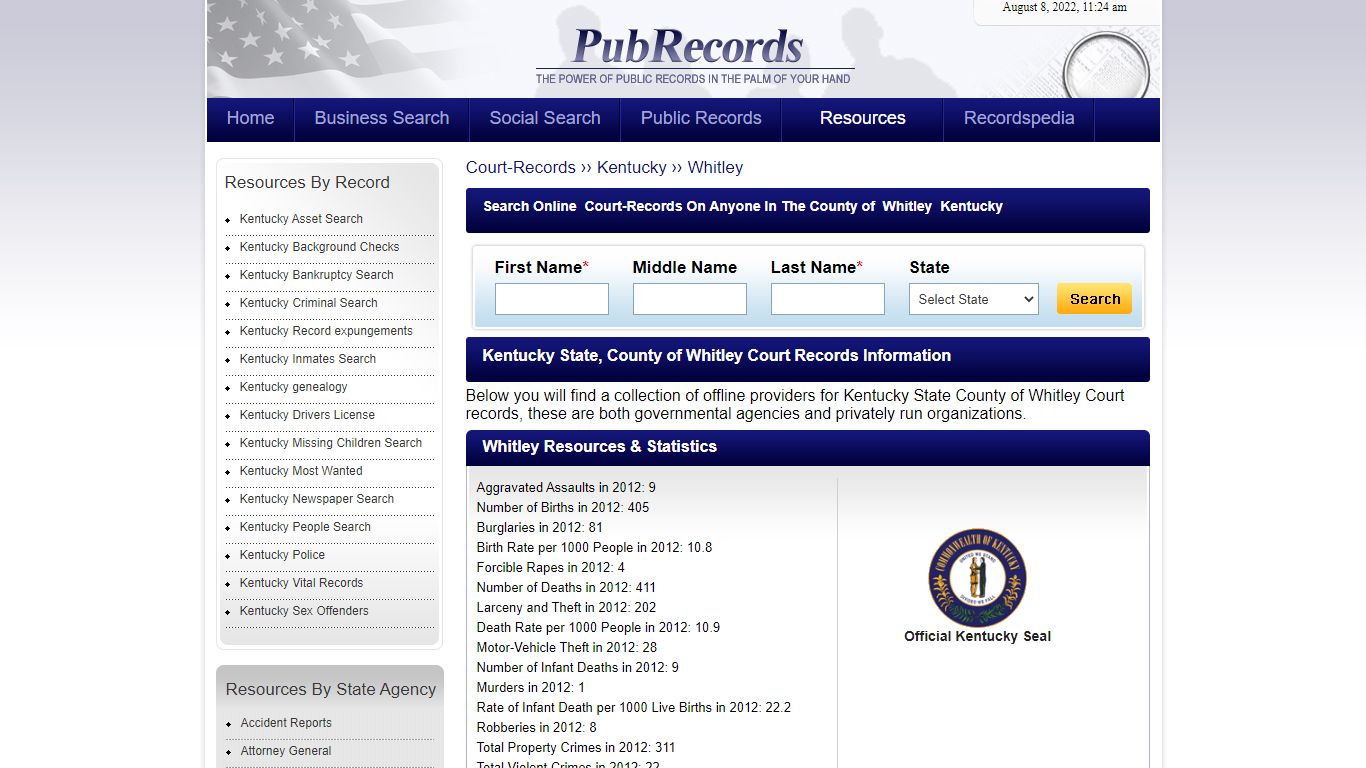Viewport: 1366px width, 768px height.
Task: Open Kentucky Newspaper Search link
Action: pyautogui.click(x=317, y=499)
